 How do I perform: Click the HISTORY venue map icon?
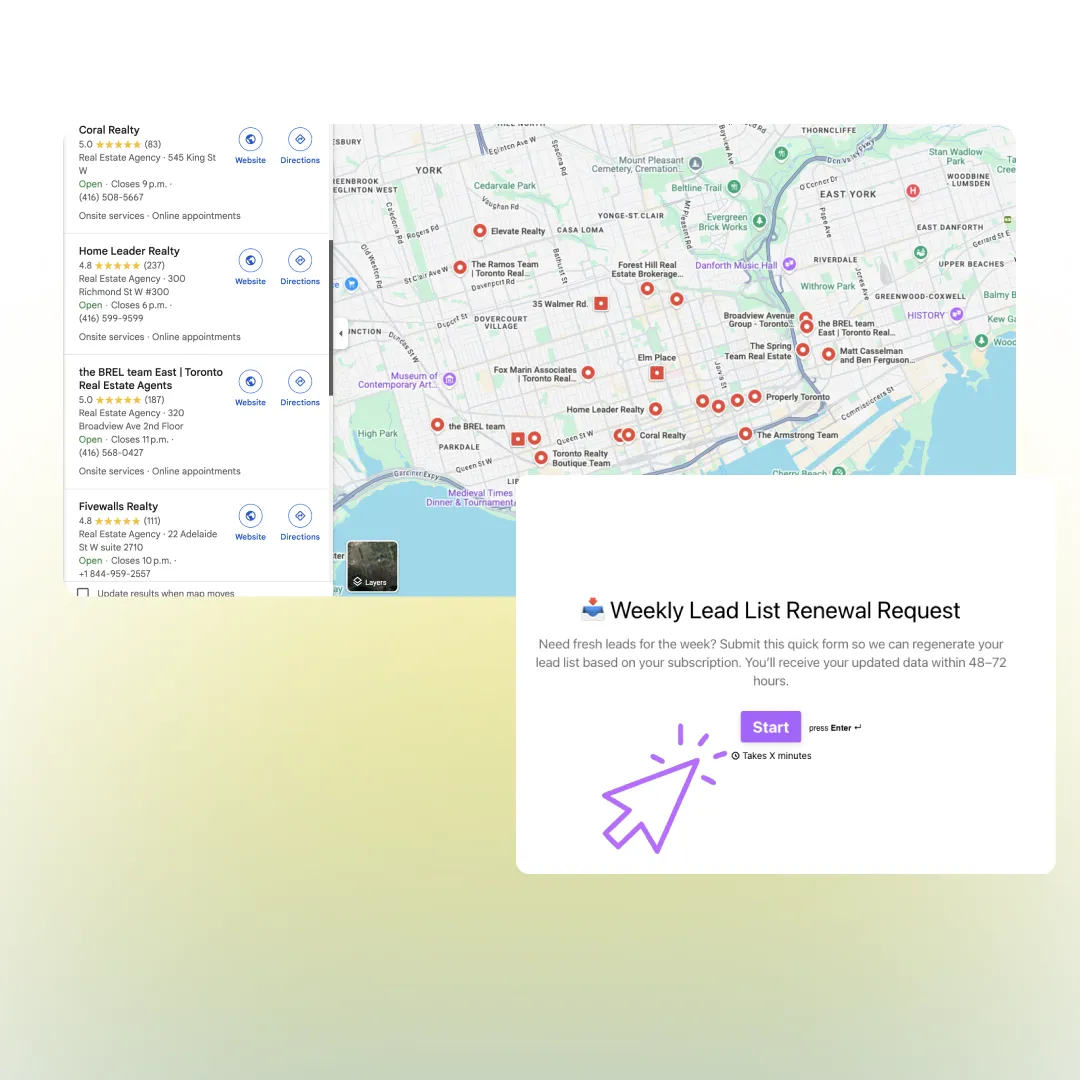957,314
